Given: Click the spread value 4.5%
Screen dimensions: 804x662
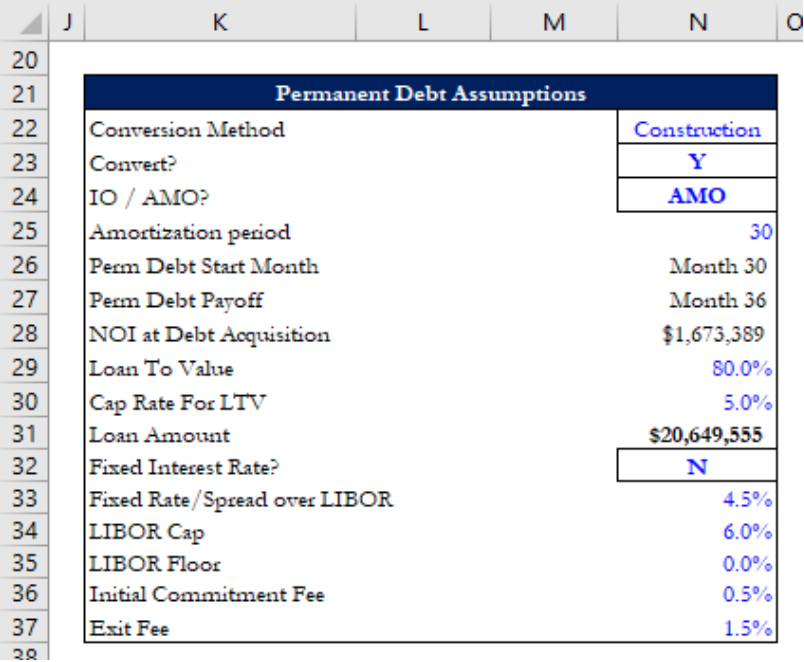Looking at the screenshot, I should tap(697, 498).
